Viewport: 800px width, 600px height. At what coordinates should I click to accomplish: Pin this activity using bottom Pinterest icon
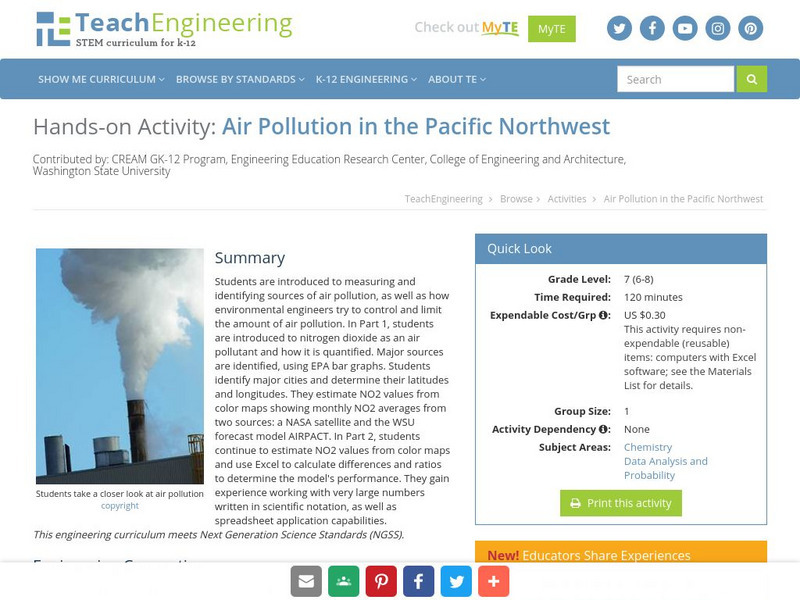tap(380, 581)
